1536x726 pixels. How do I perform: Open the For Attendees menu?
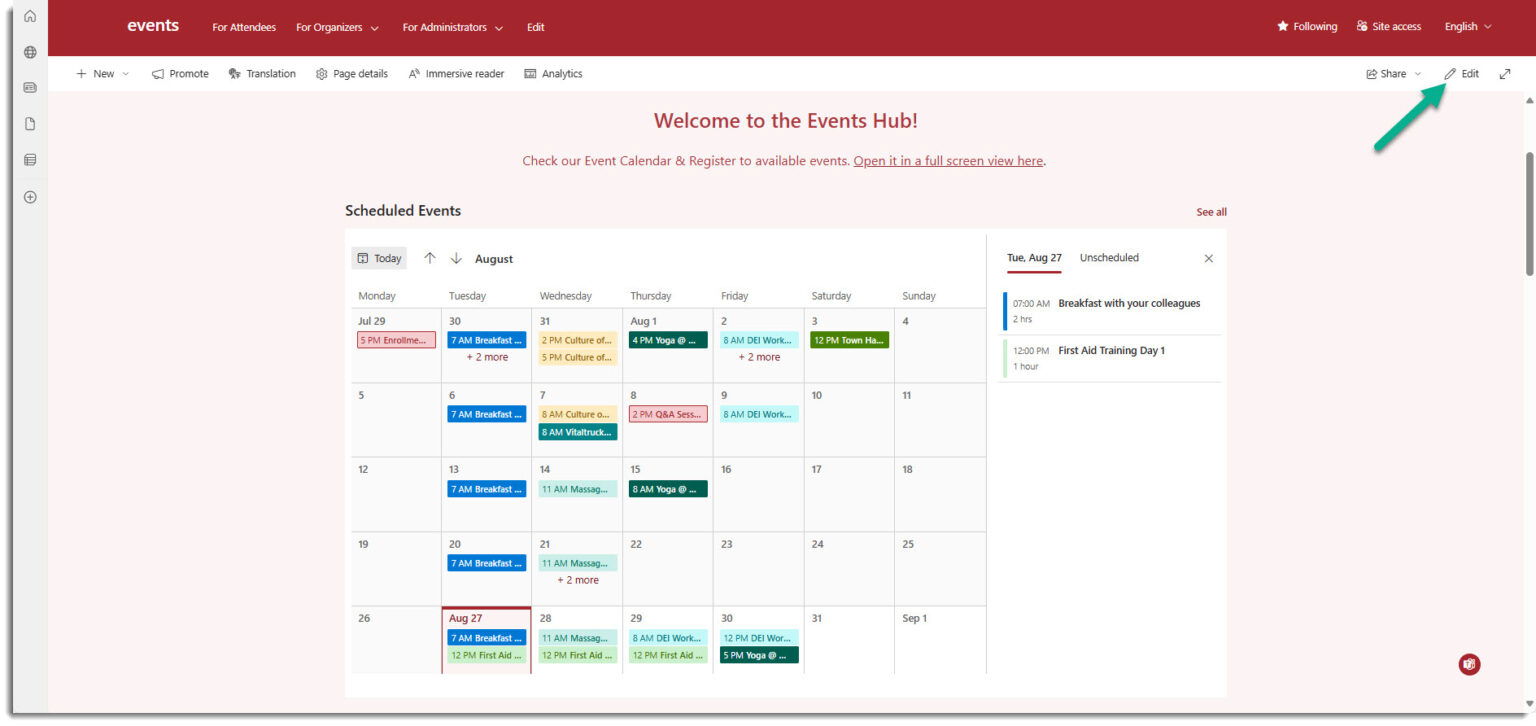[243, 27]
